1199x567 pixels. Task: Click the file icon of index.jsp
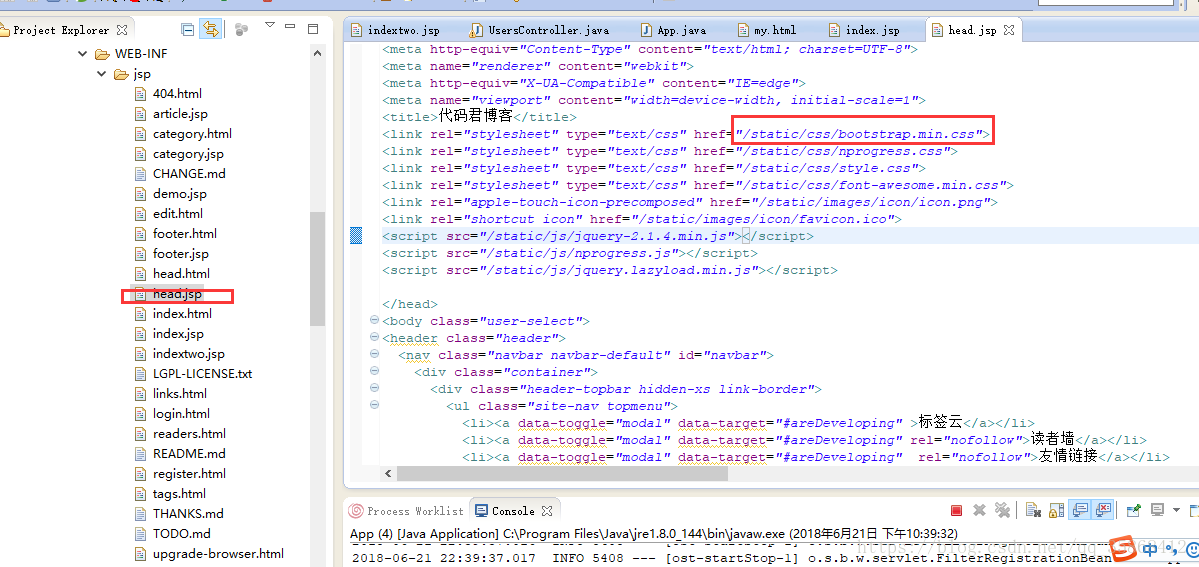tap(139, 334)
